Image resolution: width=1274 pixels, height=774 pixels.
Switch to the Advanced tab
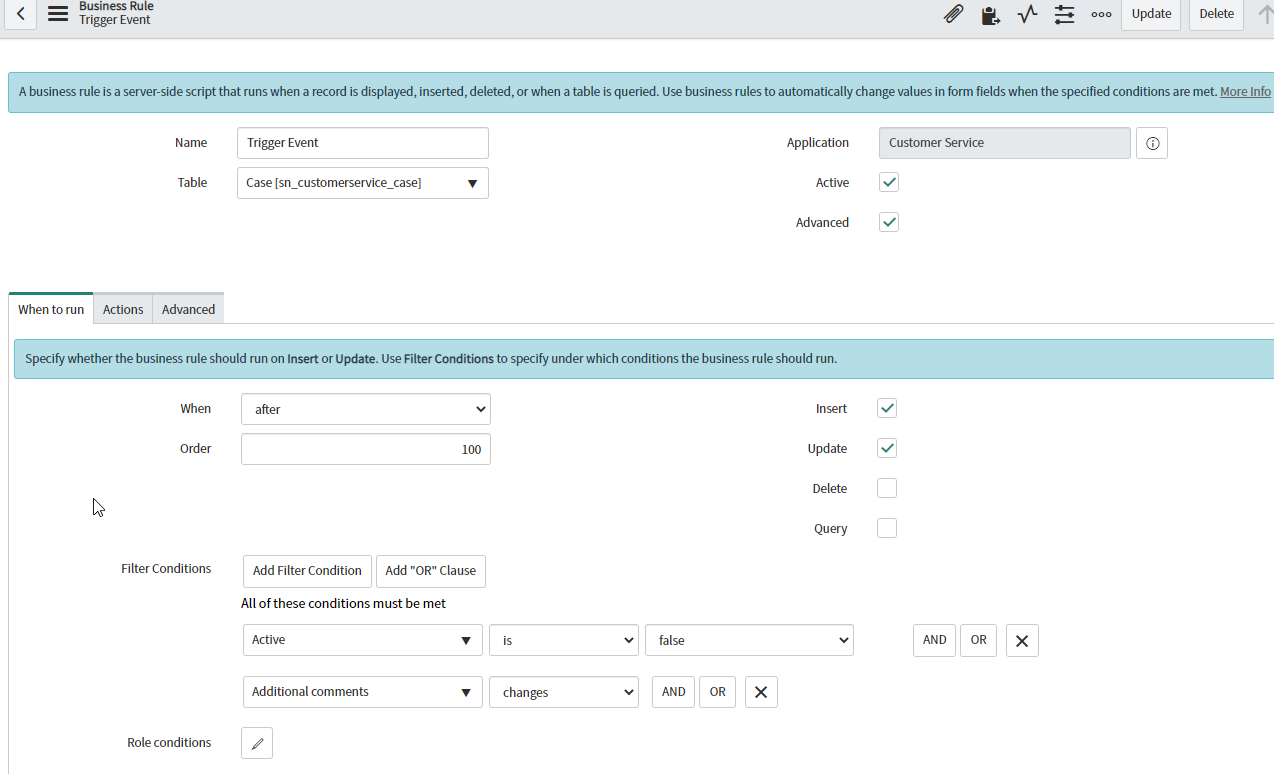(x=189, y=309)
